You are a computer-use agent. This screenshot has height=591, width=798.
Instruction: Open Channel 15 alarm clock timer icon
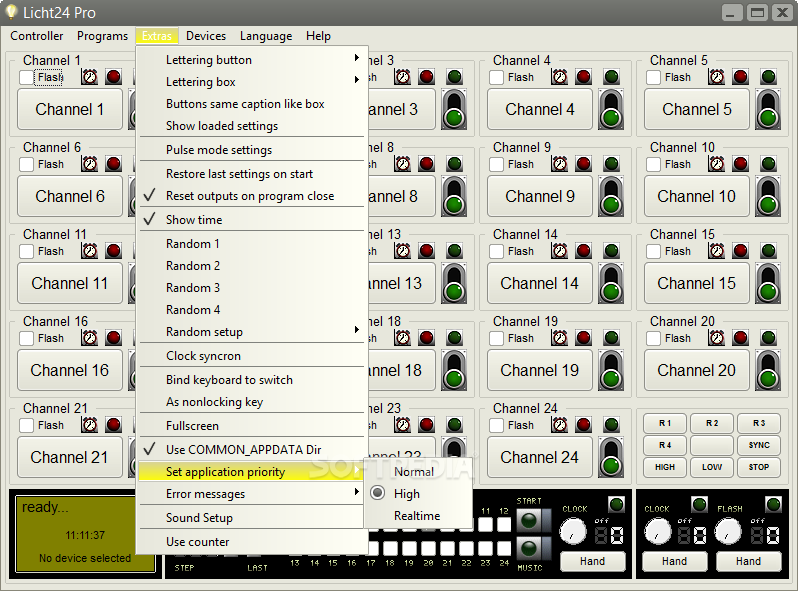(717, 251)
